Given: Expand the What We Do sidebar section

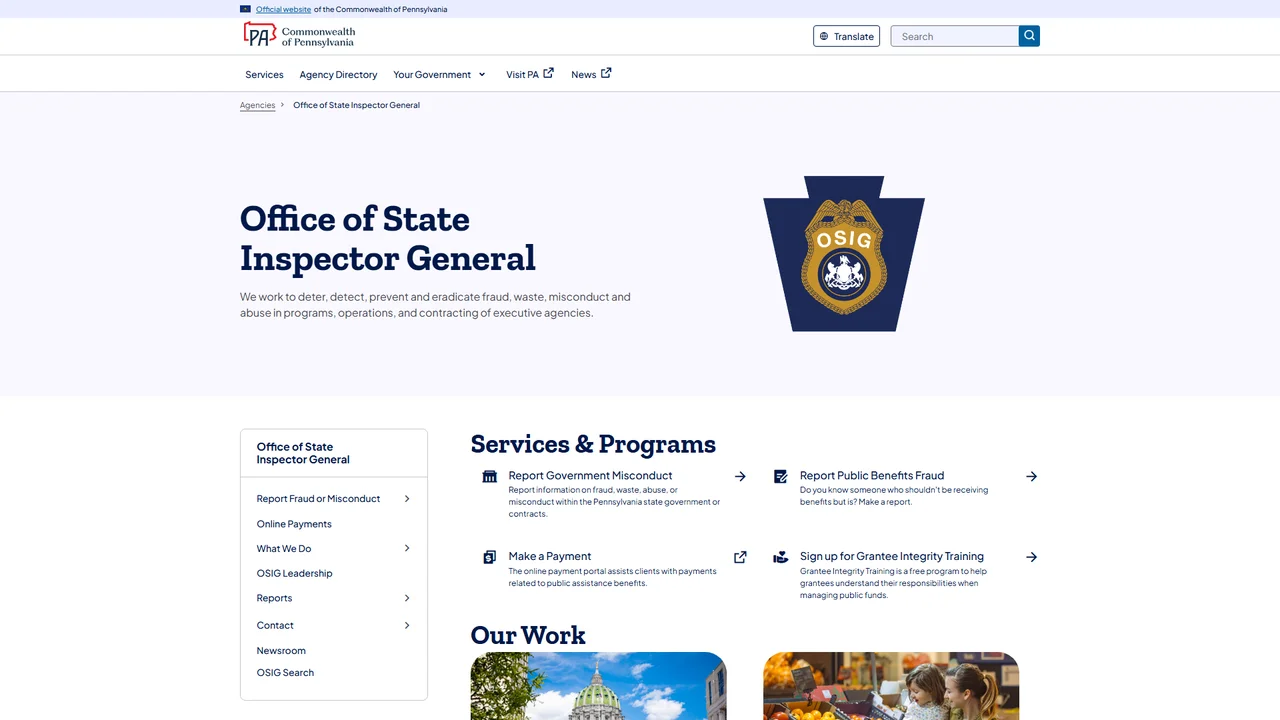Looking at the screenshot, I should (x=407, y=548).
